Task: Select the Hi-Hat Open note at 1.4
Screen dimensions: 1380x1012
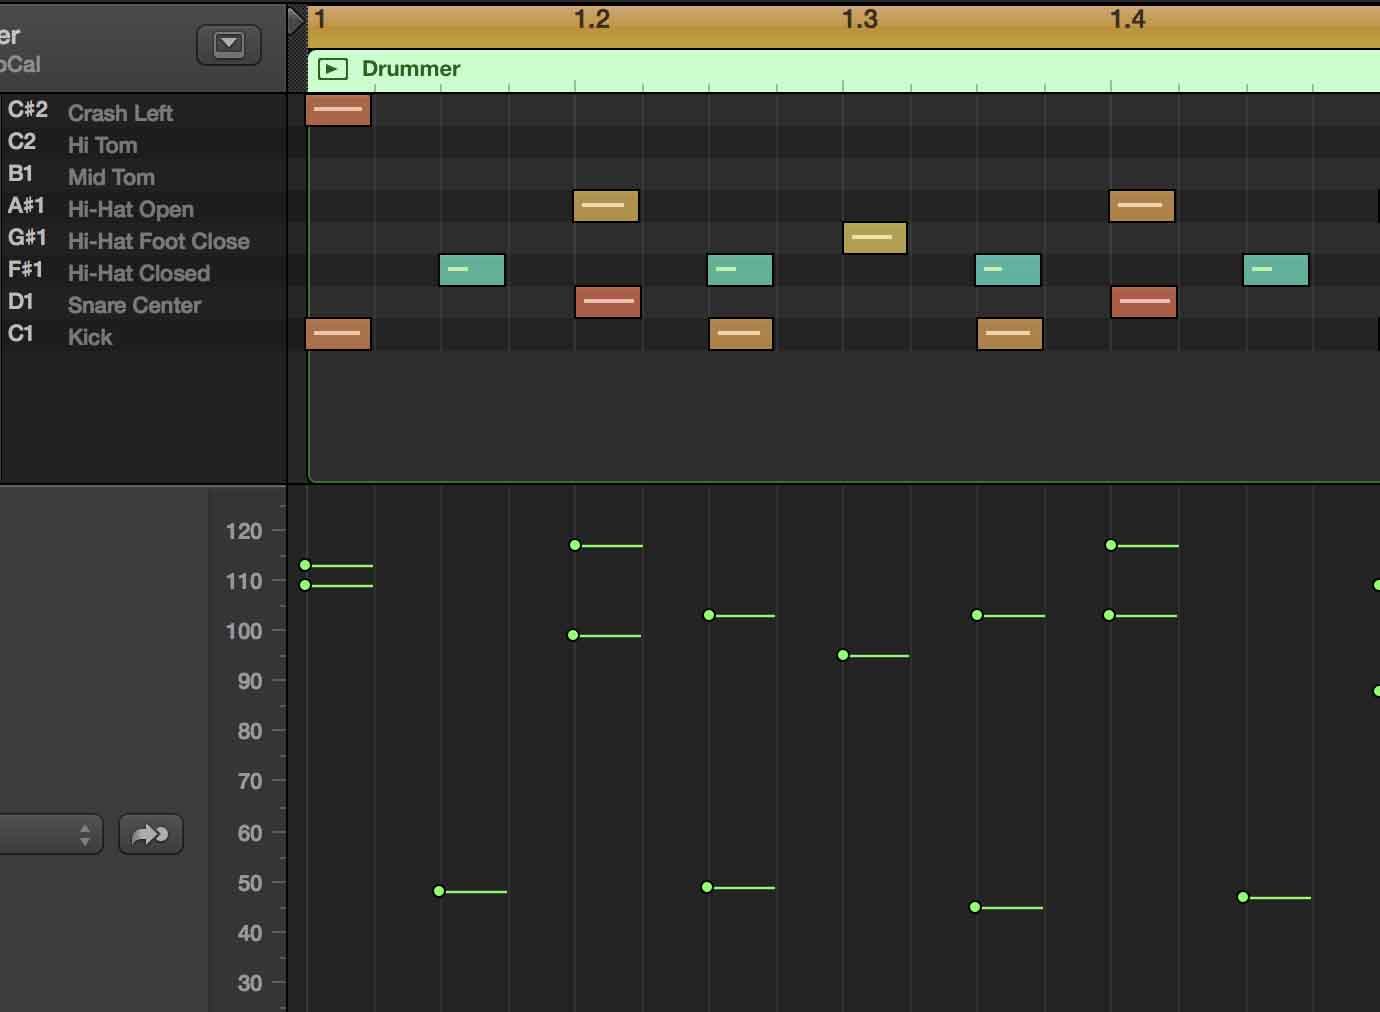Action: [1142, 206]
